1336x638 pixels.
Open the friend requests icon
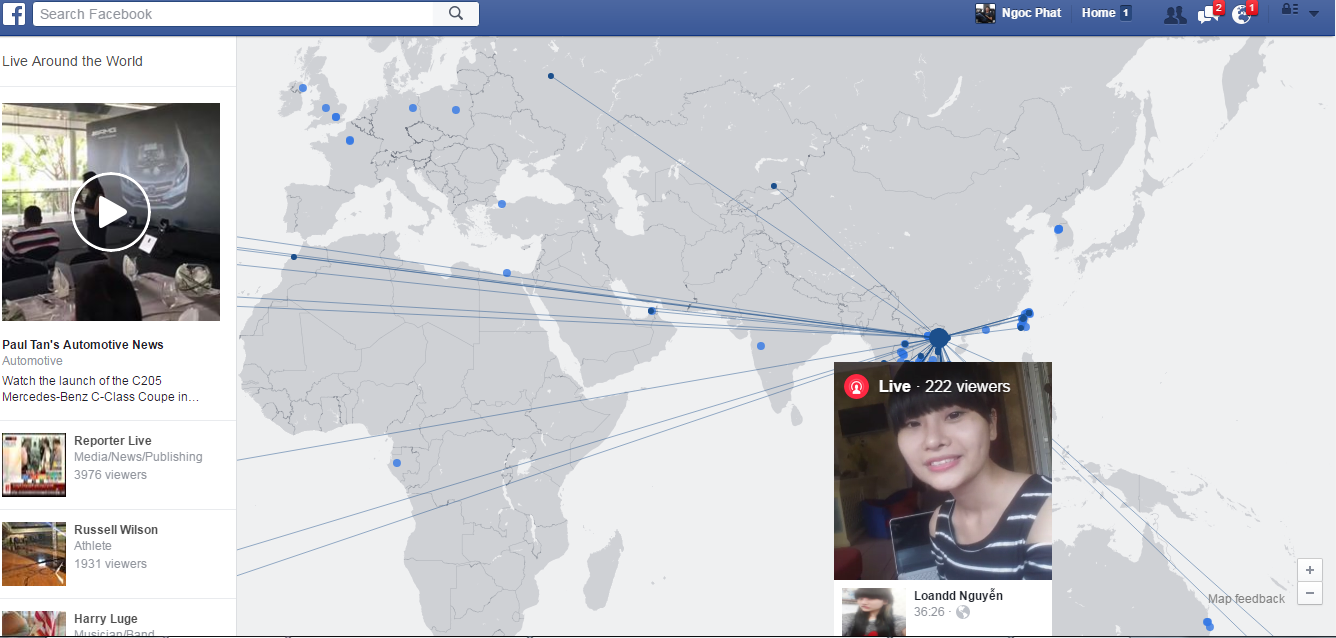1174,14
